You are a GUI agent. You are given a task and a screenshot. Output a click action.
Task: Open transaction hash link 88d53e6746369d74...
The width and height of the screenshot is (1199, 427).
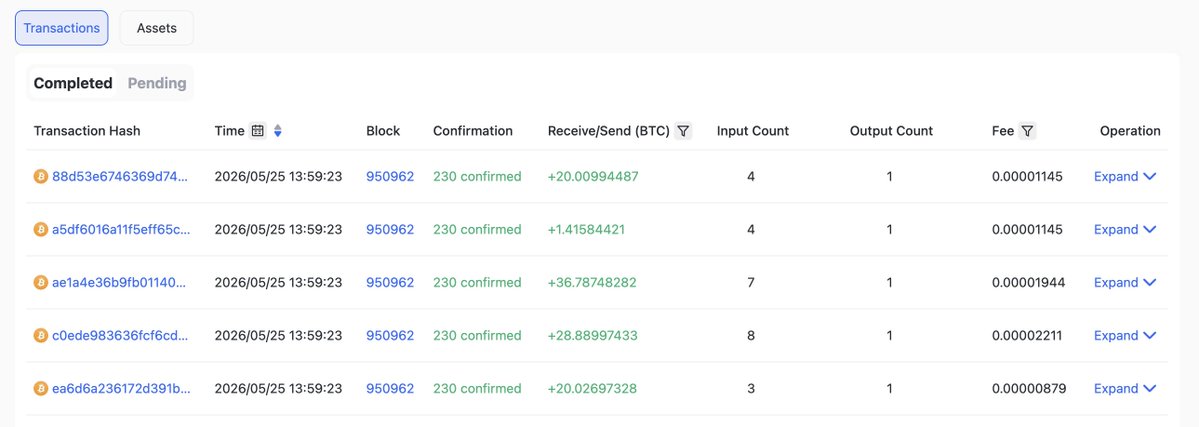(x=120, y=177)
